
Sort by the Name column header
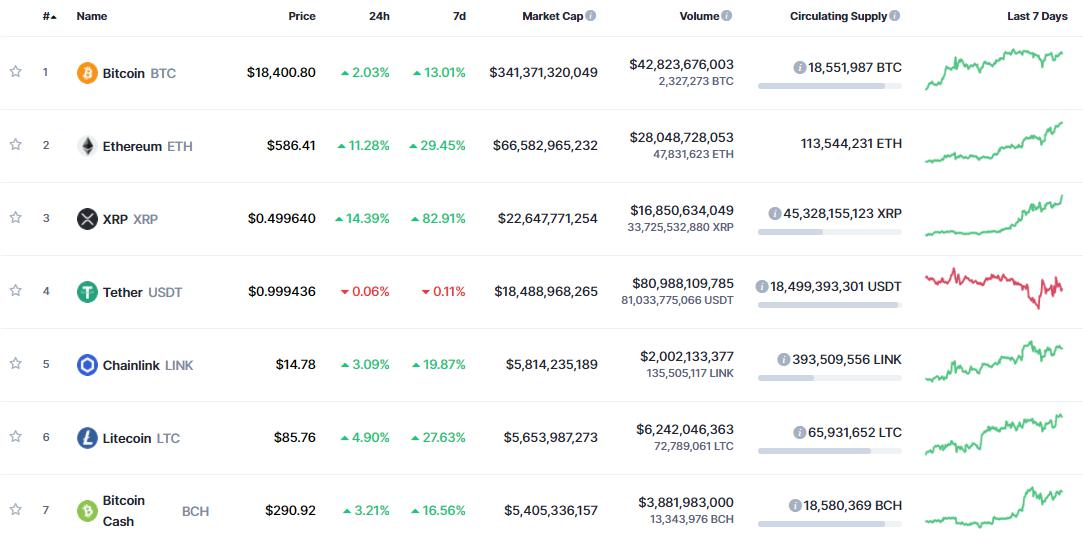click(x=92, y=16)
